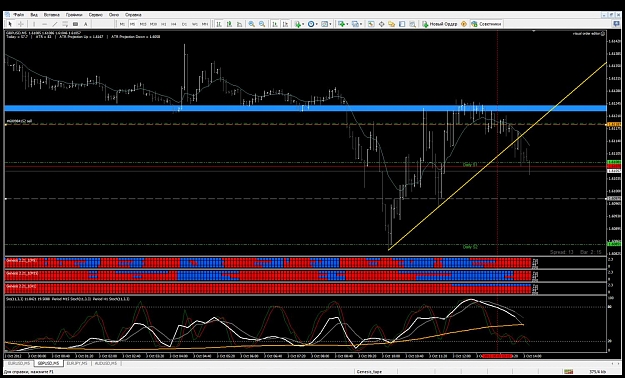Open the Окно menu

114,15
